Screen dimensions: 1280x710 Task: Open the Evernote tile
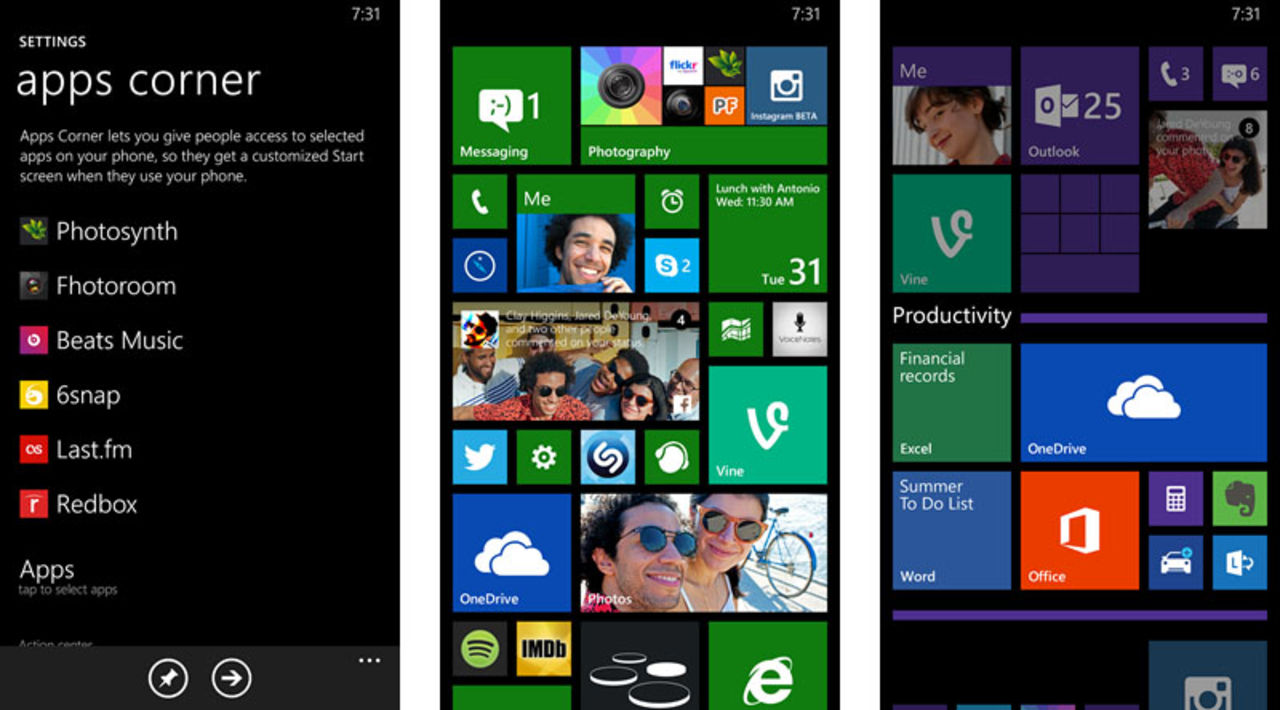click(x=1240, y=498)
